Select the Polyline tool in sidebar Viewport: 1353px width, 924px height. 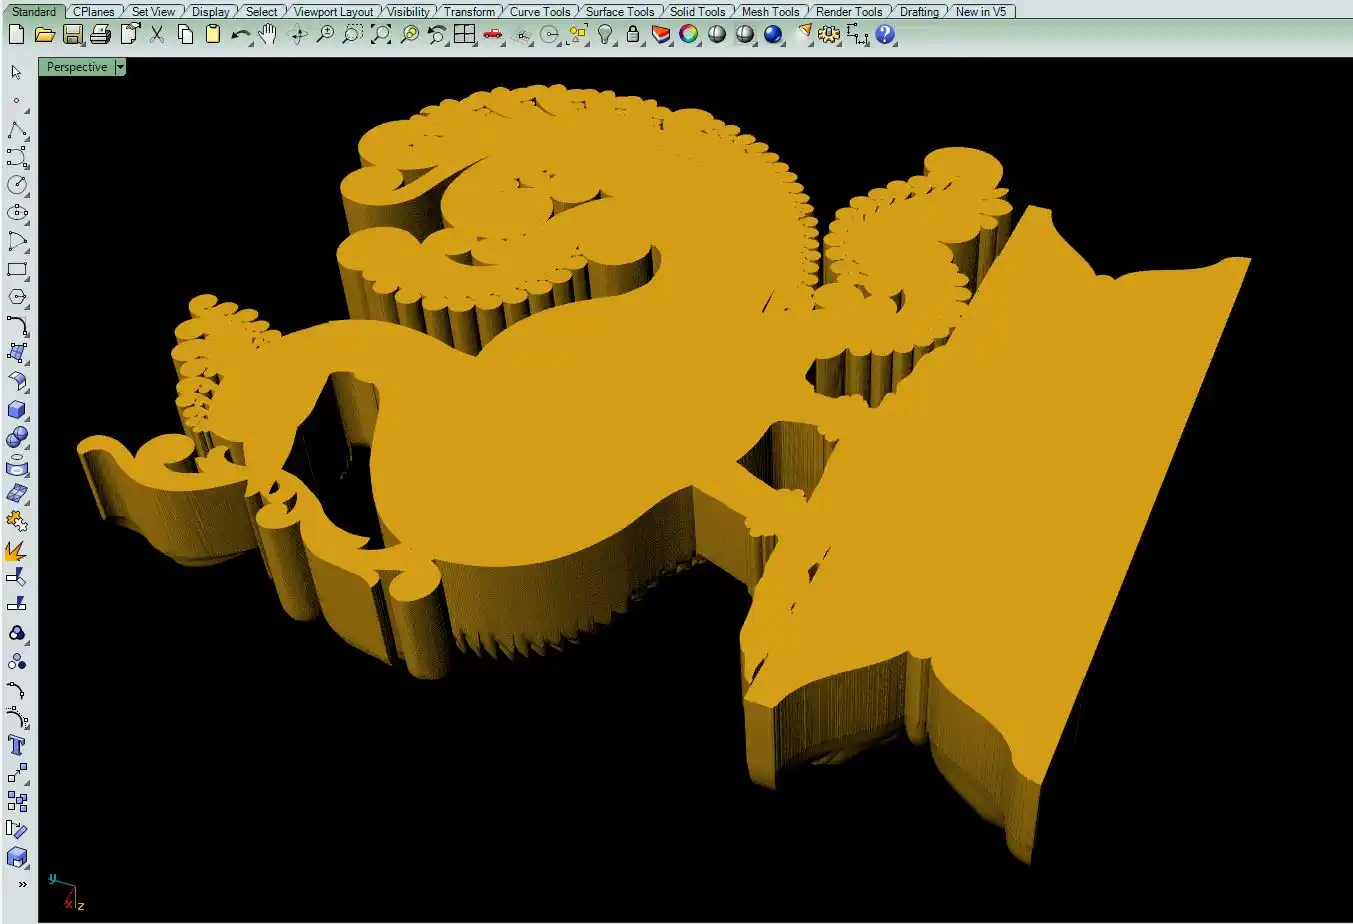point(17,131)
